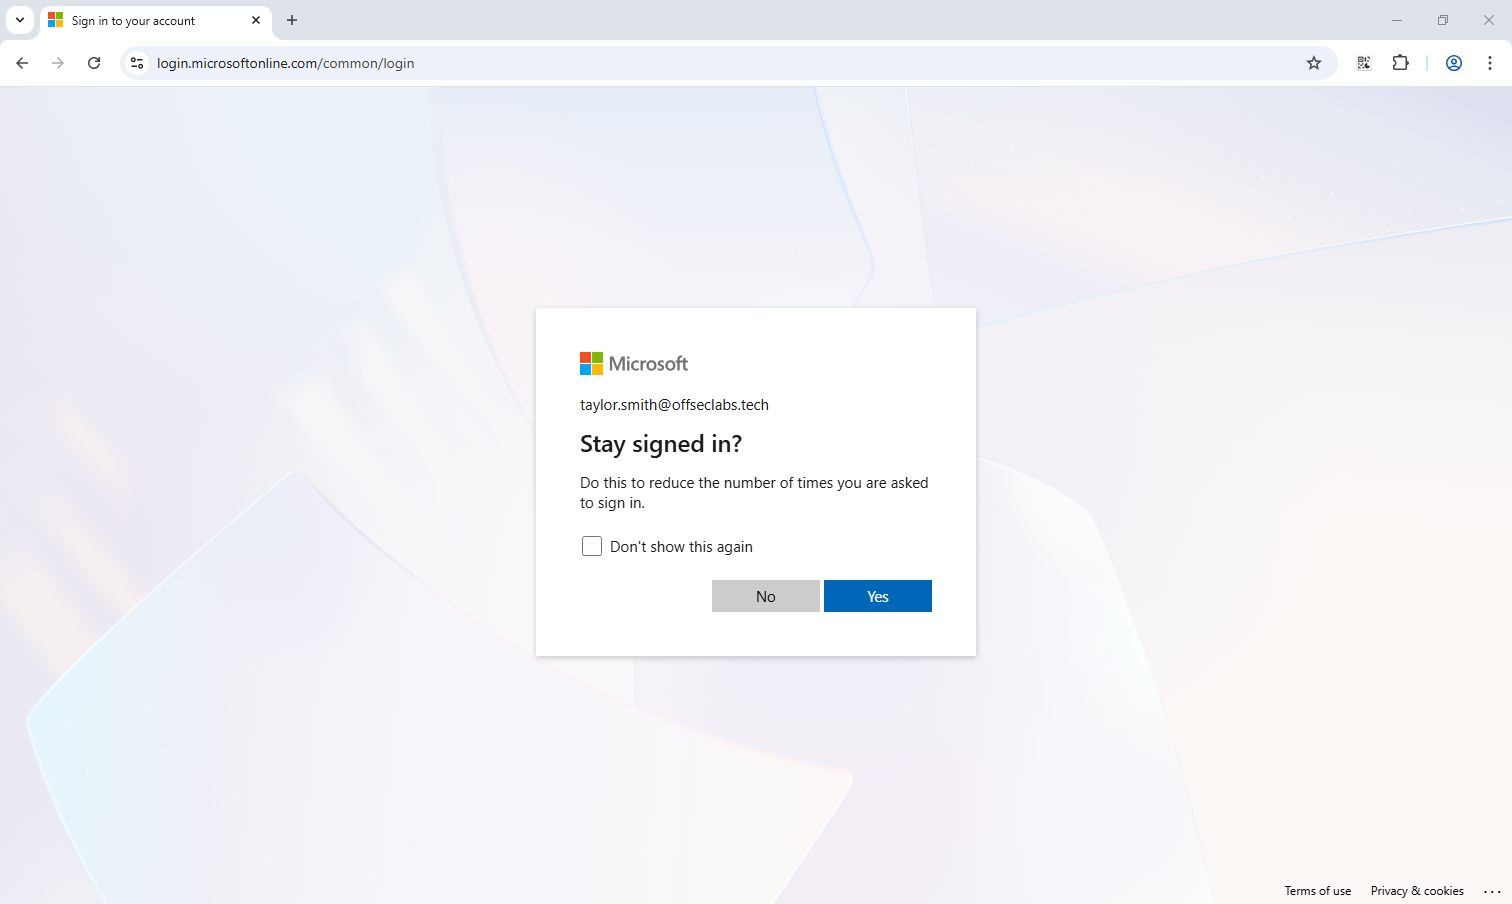The height and width of the screenshot is (904, 1512).
Task: Bookmark this tab with the star icon
Action: point(1314,63)
